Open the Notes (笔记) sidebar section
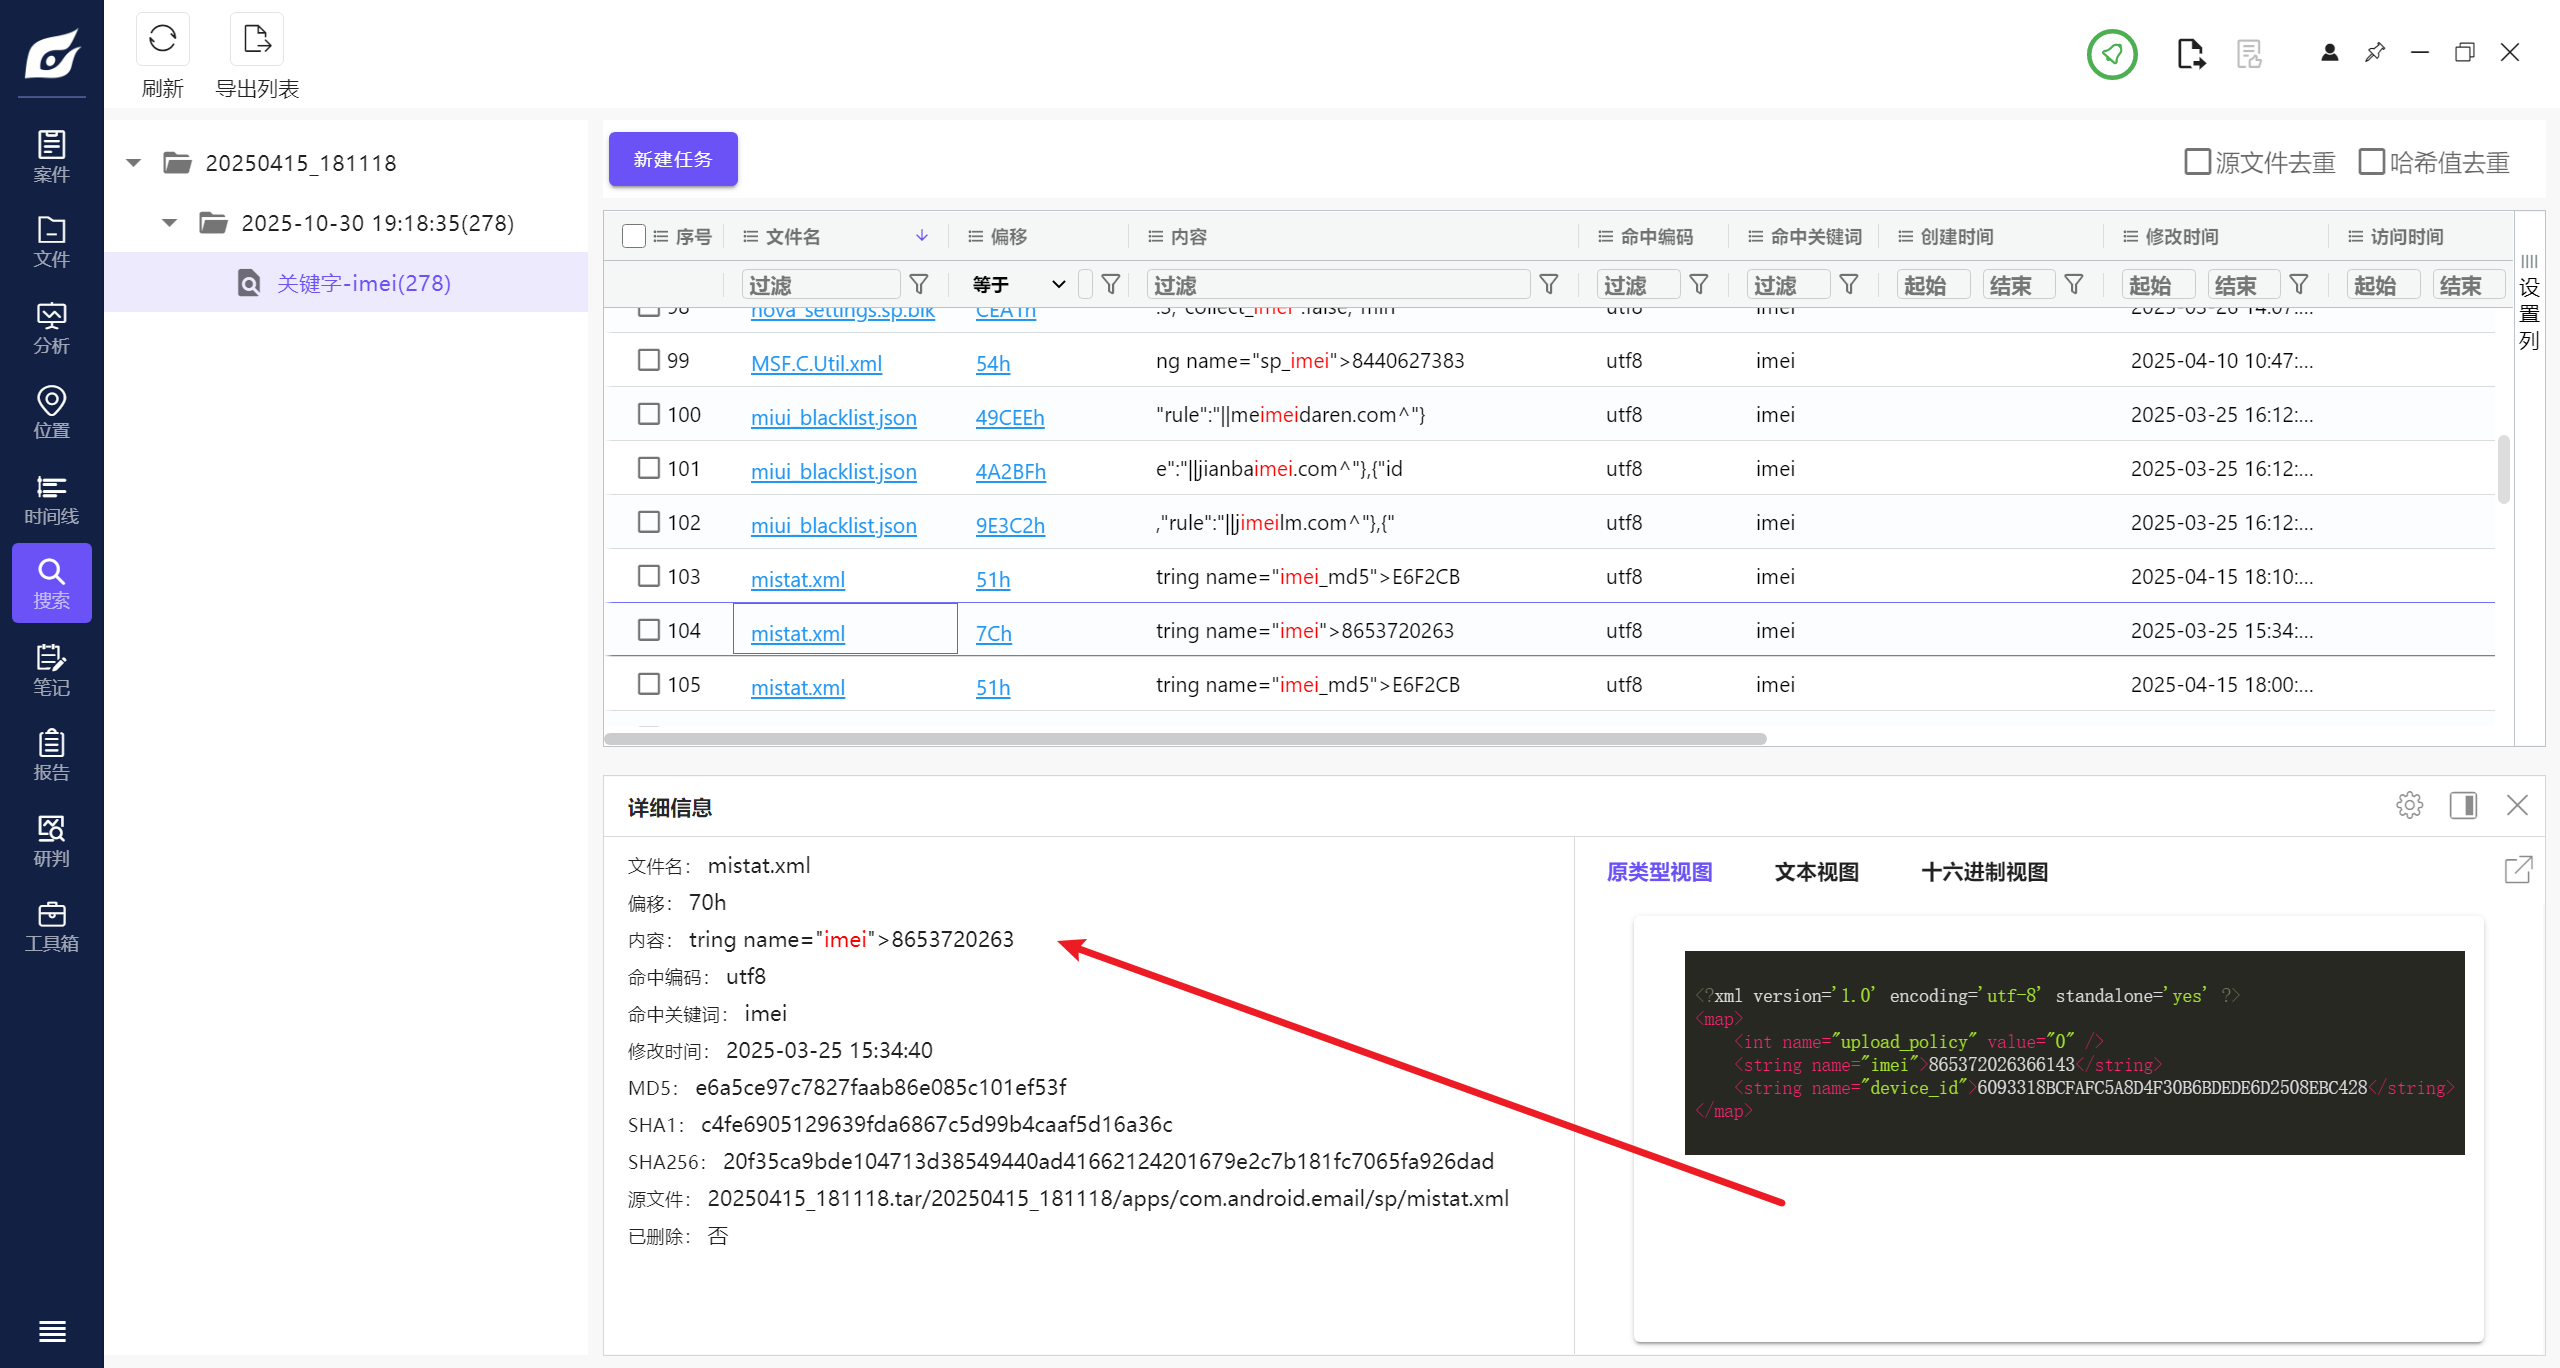Screen dimensions: 2560x1368 click(x=51, y=670)
